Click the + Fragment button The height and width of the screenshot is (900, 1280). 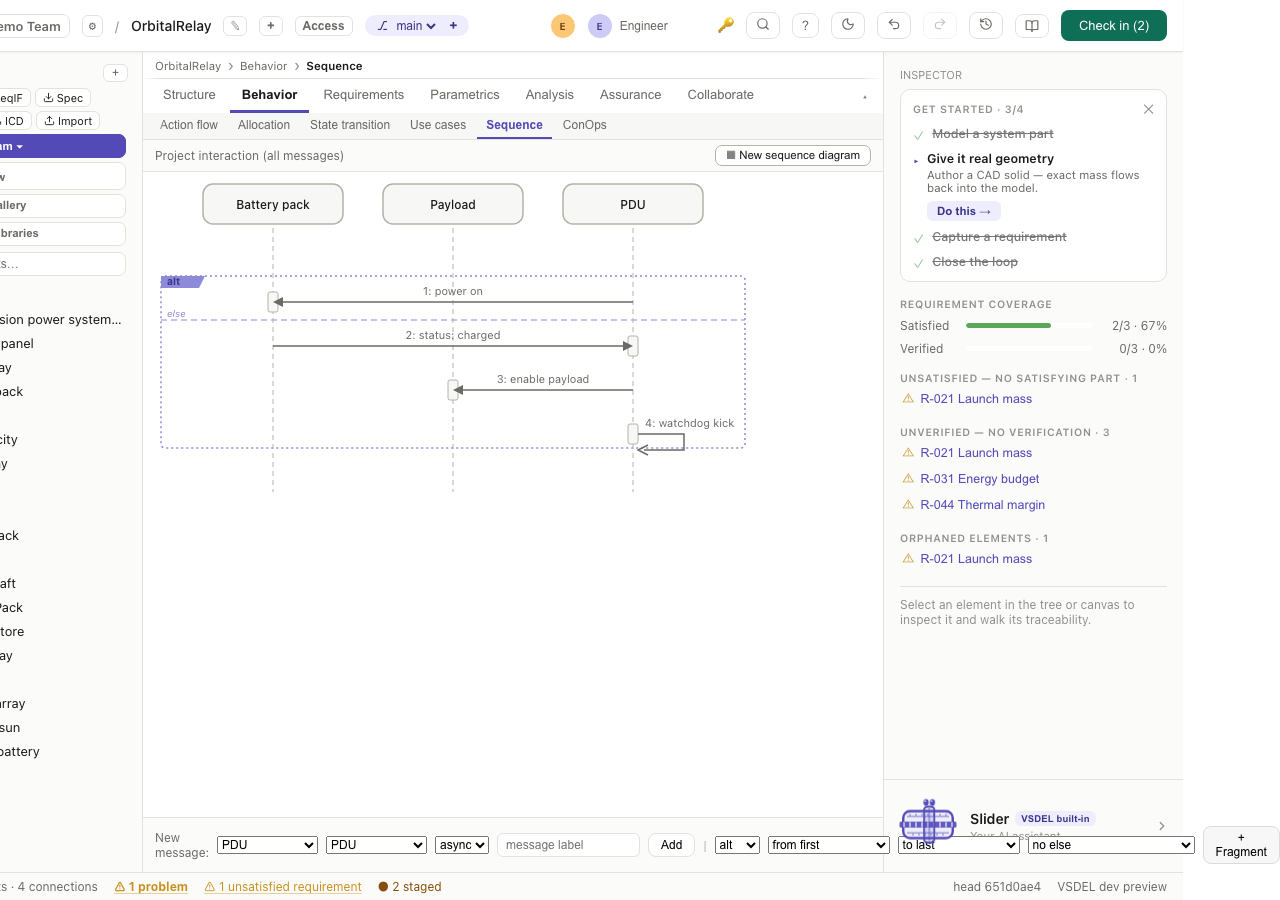coord(1241,845)
